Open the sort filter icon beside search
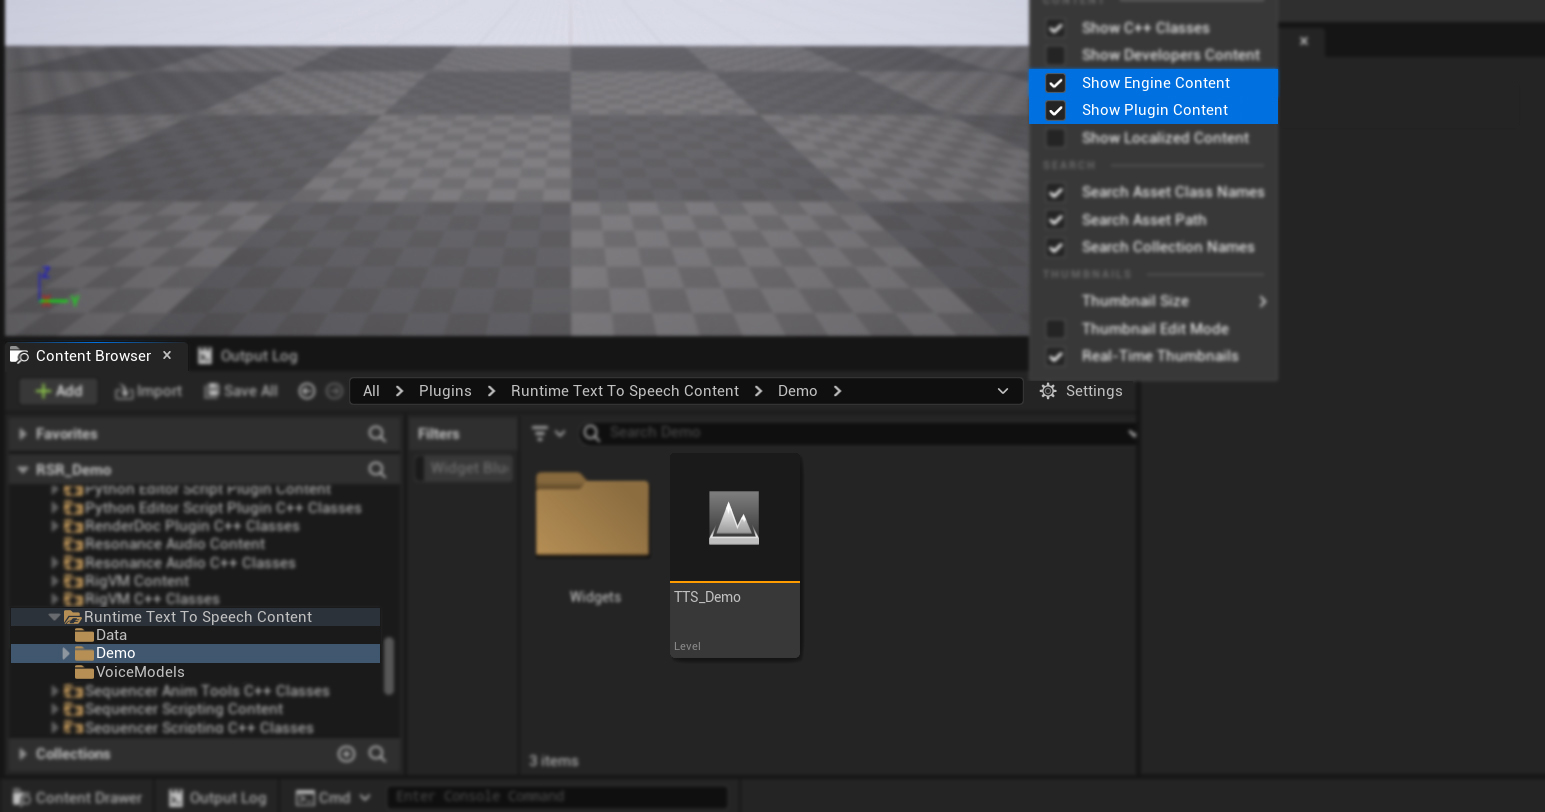1545x812 pixels. tap(547, 433)
